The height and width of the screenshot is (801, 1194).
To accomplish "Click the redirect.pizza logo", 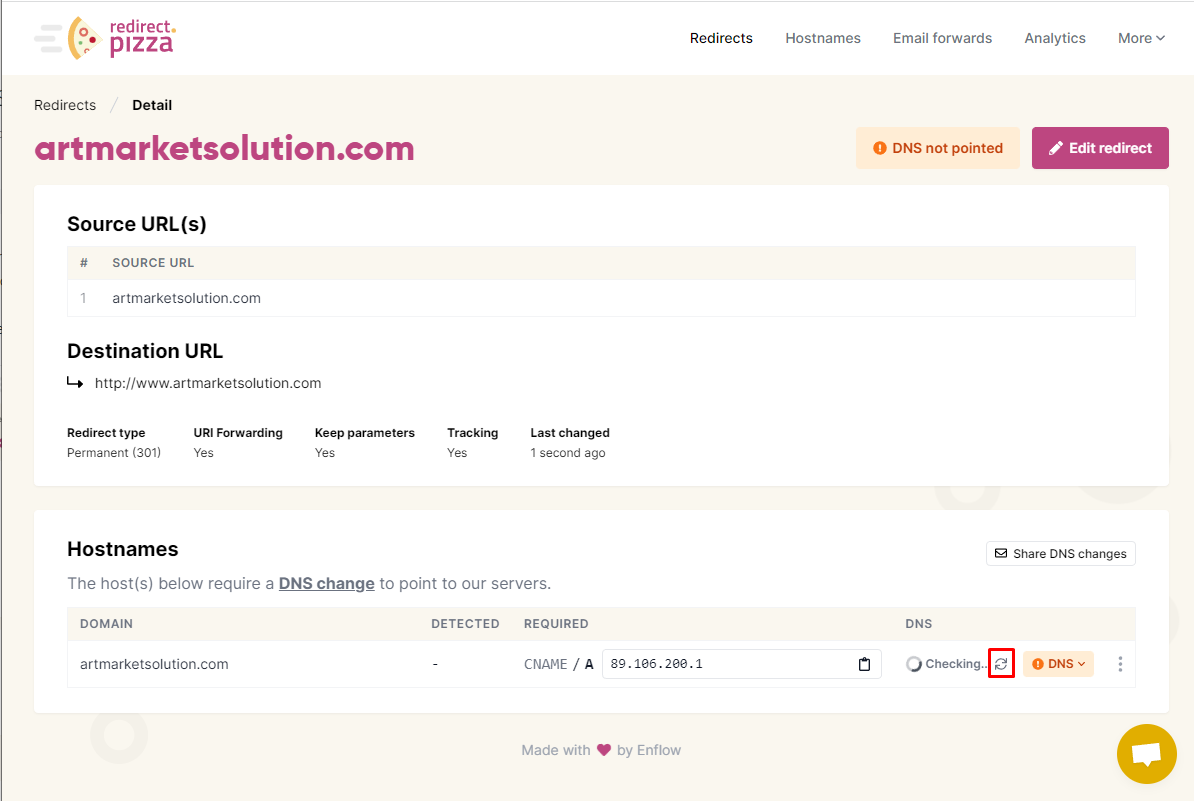I will click(x=122, y=37).
